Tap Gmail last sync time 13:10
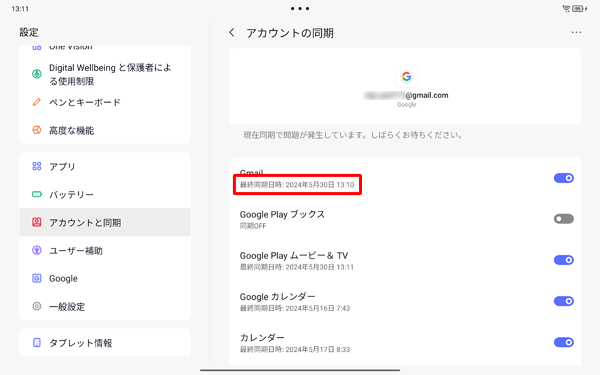Viewport: 600px width, 375px height. pyautogui.click(x=297, y=185)
